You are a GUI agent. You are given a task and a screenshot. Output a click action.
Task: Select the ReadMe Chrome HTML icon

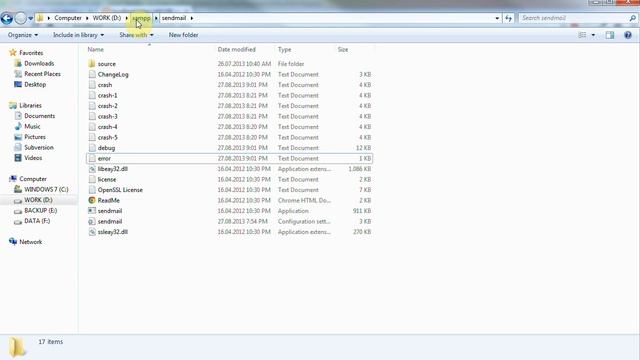(x=92, y=200)
